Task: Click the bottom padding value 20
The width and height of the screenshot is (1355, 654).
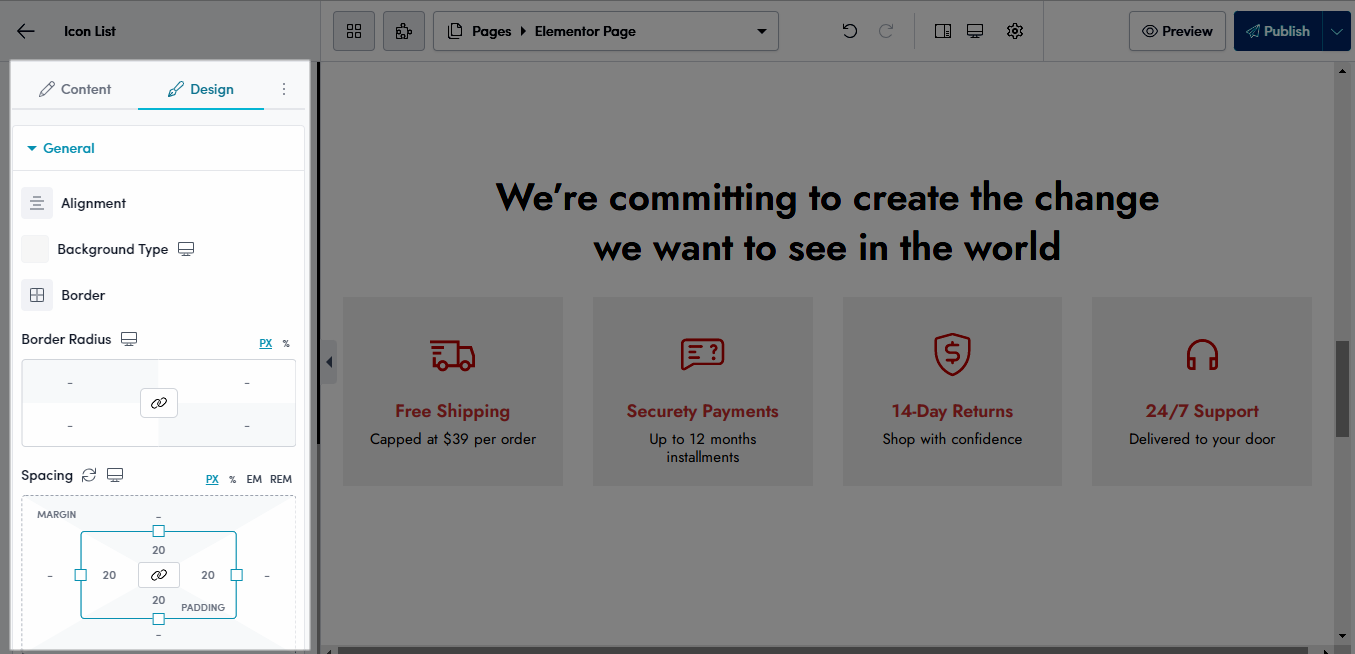Action: click(159, 600)
